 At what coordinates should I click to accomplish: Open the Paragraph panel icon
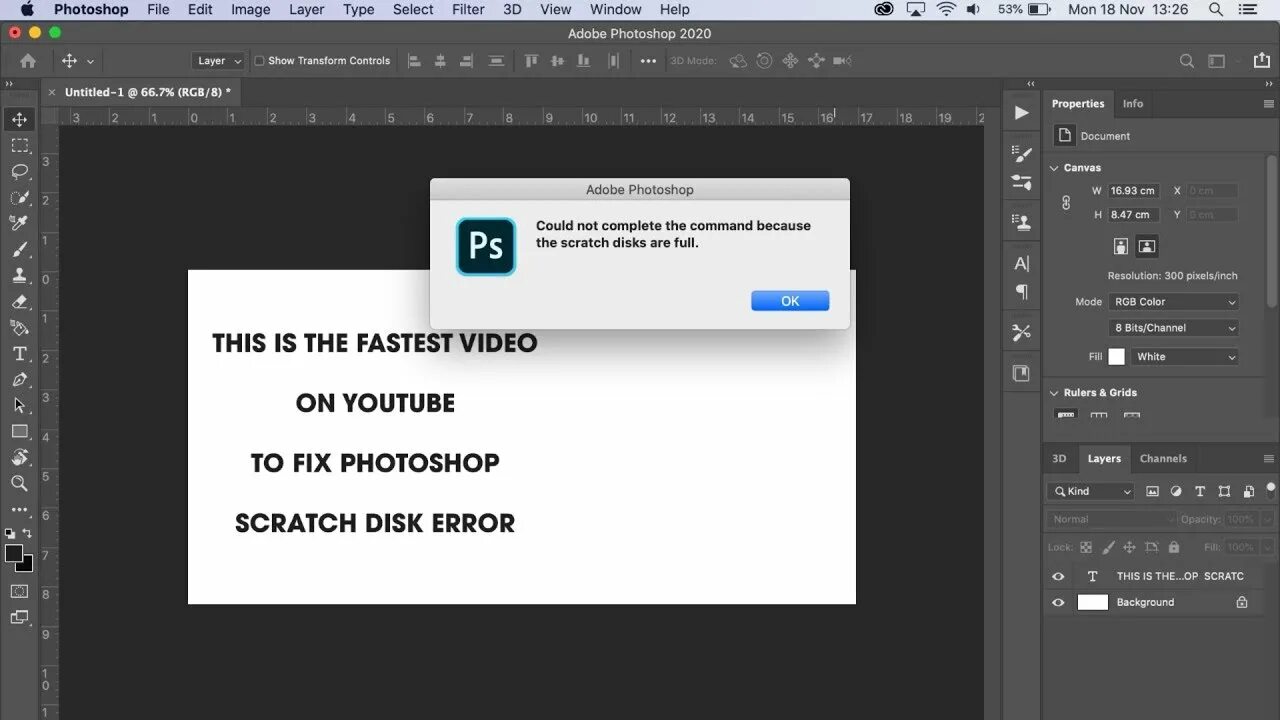point(1021,292)
